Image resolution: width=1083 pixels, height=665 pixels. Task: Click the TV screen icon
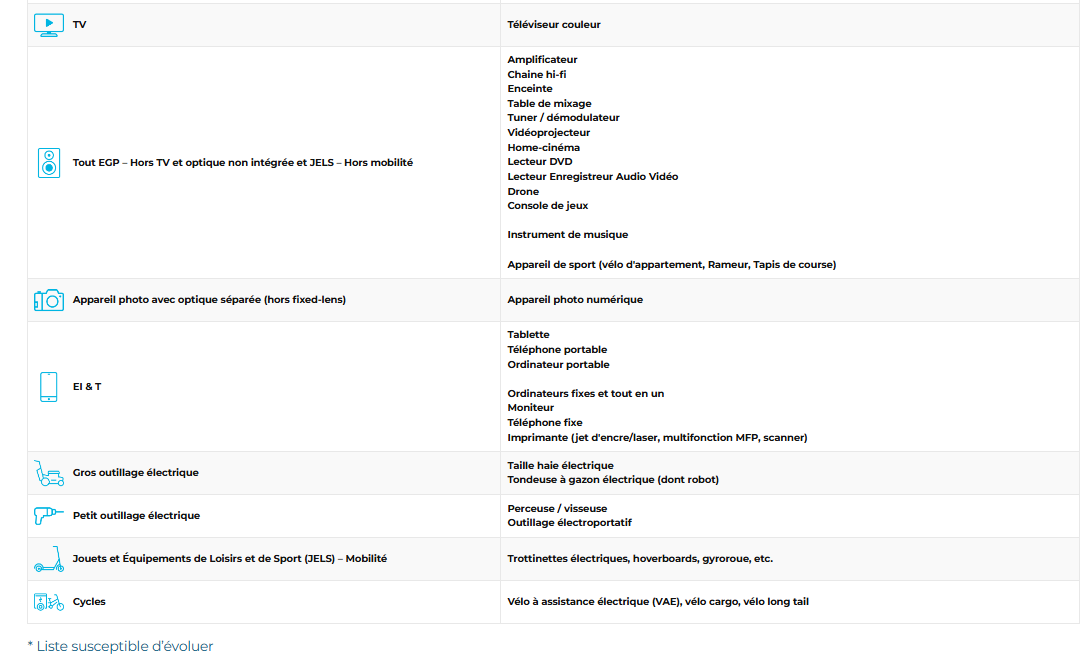[x=48, y=25]
